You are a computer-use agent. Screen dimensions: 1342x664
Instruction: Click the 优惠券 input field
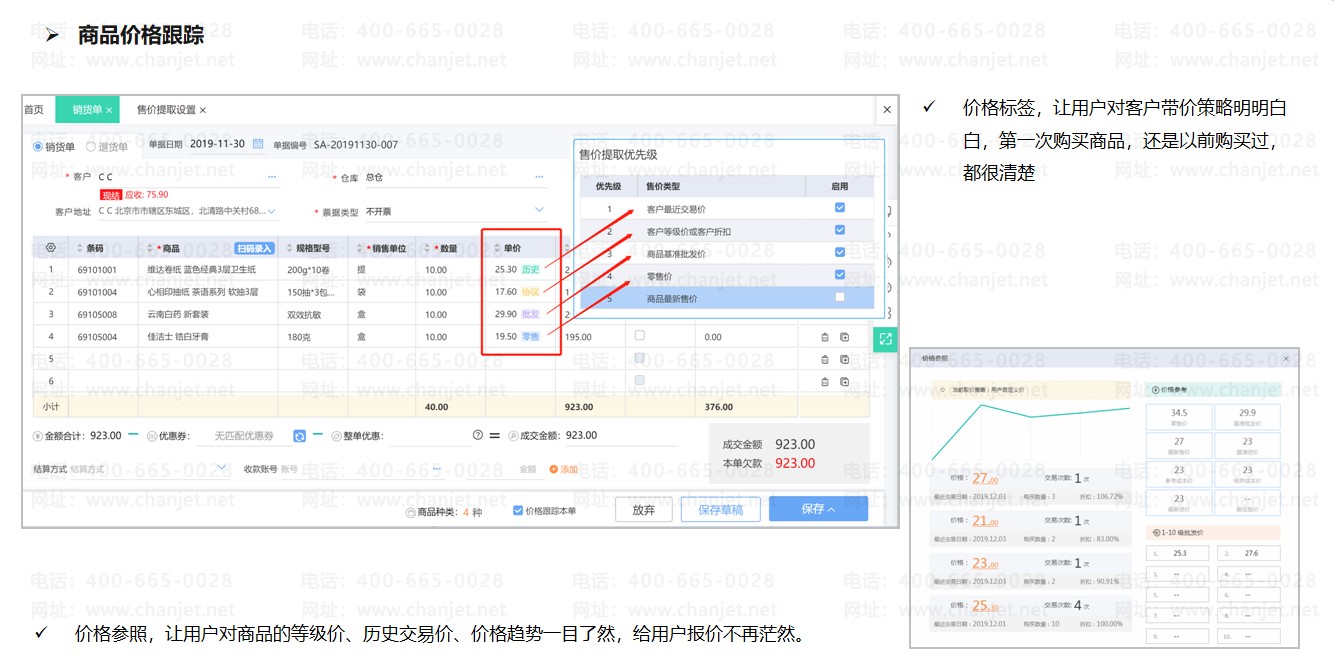point(245,436)
